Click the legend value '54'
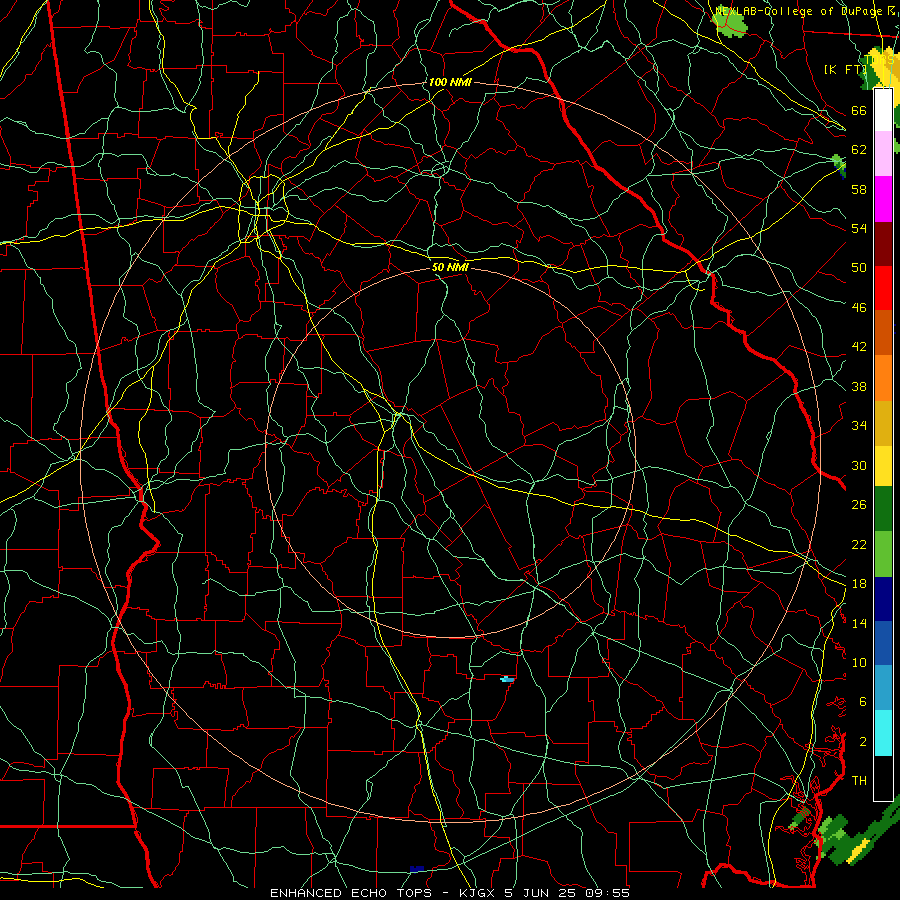This screenshot has width=900, height=900. [859, 228]
